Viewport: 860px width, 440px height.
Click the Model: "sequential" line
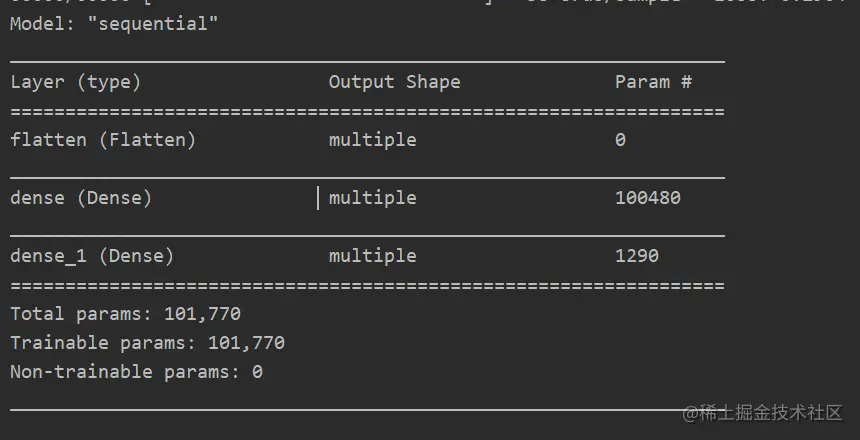click(114, 24)
